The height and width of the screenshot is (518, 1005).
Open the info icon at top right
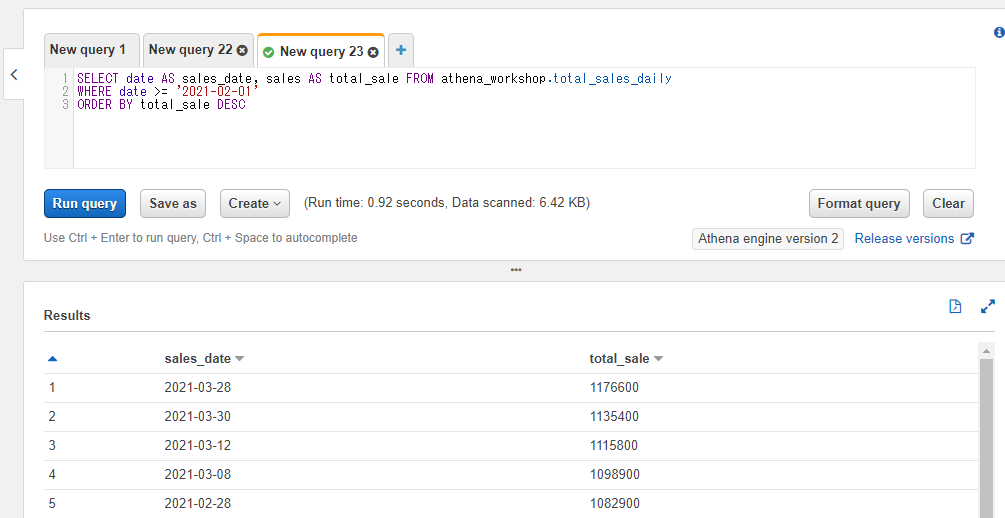pyautogui.click(x=999, y=33)
